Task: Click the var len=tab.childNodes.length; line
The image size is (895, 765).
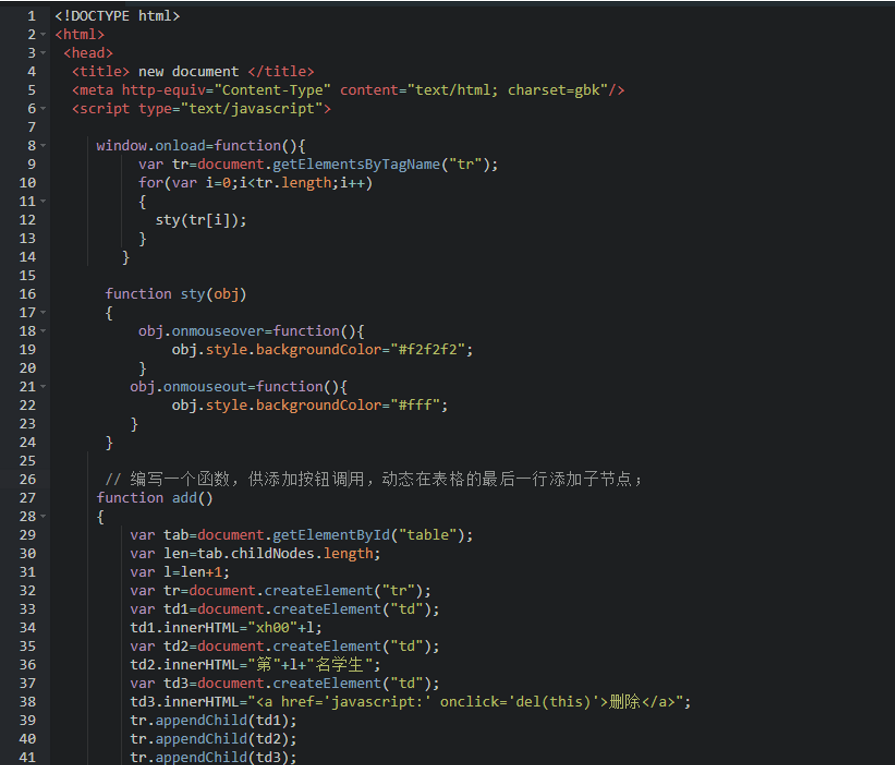Action: click(255, 554)
